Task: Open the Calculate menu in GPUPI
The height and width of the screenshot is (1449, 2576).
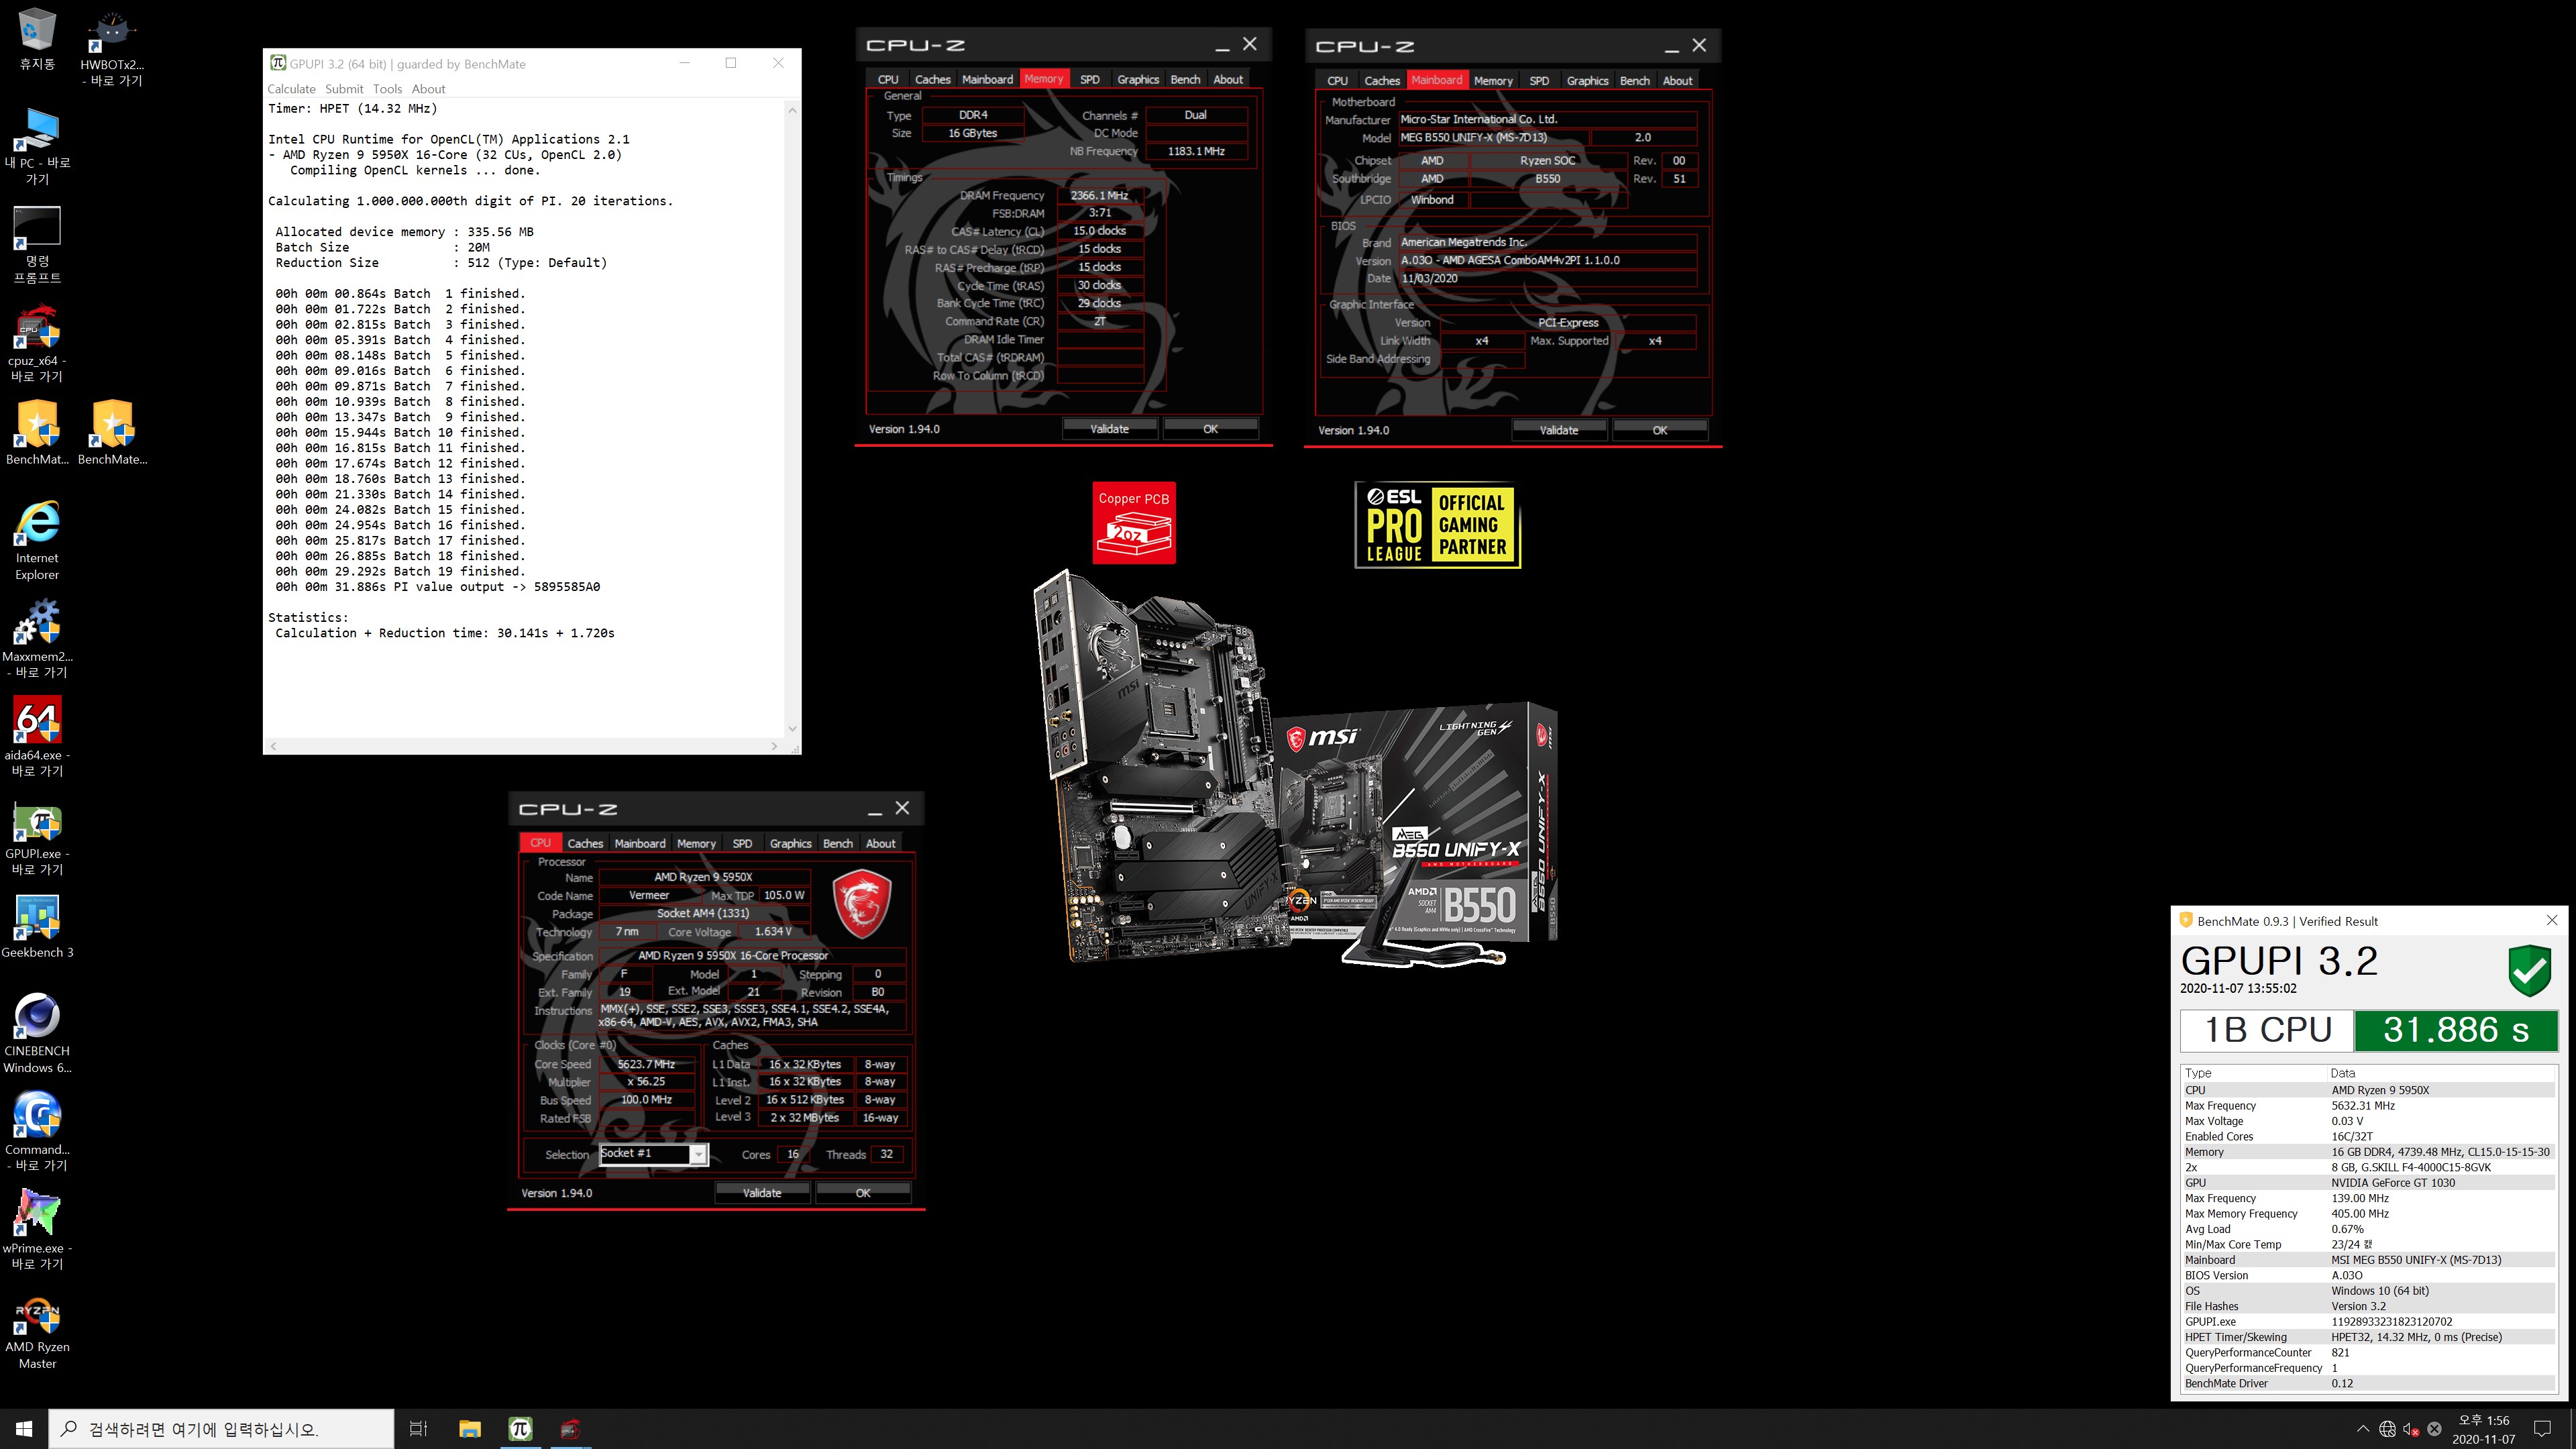Action: tap(291, 89)
